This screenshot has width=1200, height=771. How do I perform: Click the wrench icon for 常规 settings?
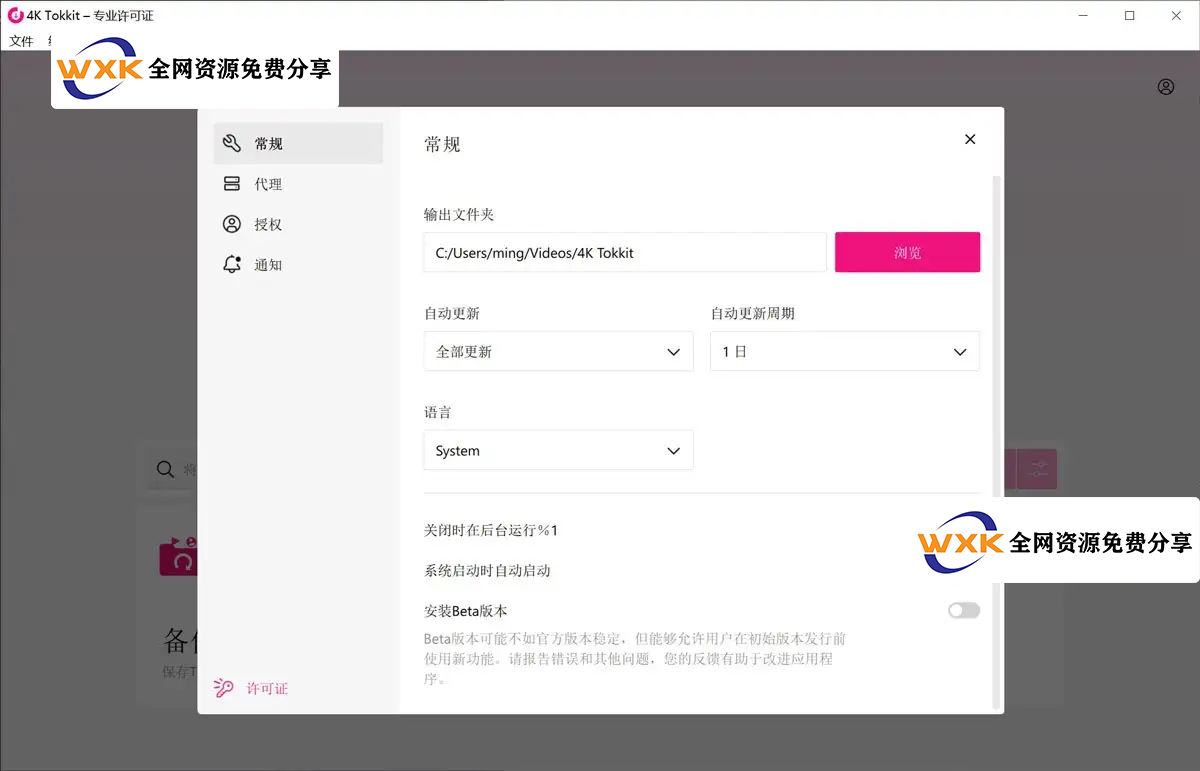(x=232, y=143)
